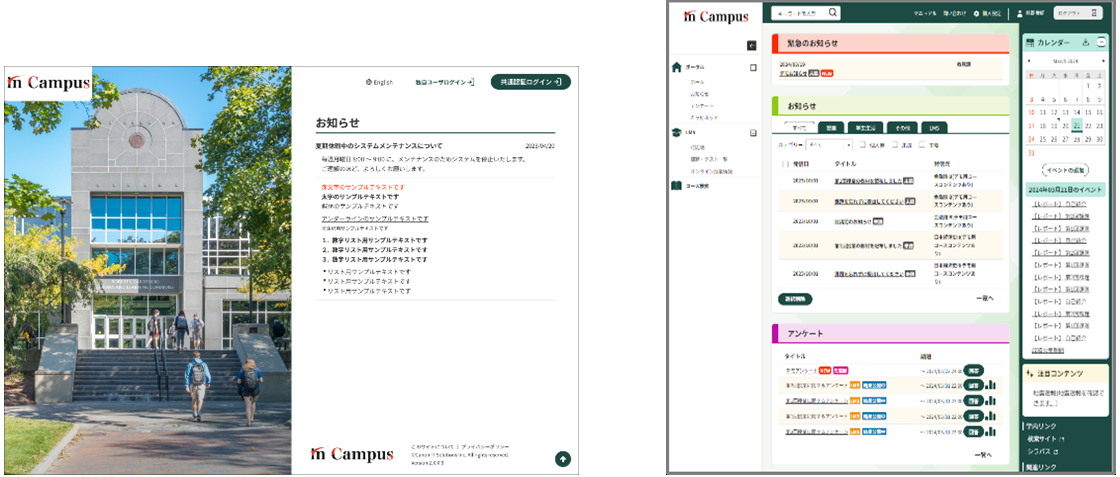Click the globe English language link

[x=379, y=82]
